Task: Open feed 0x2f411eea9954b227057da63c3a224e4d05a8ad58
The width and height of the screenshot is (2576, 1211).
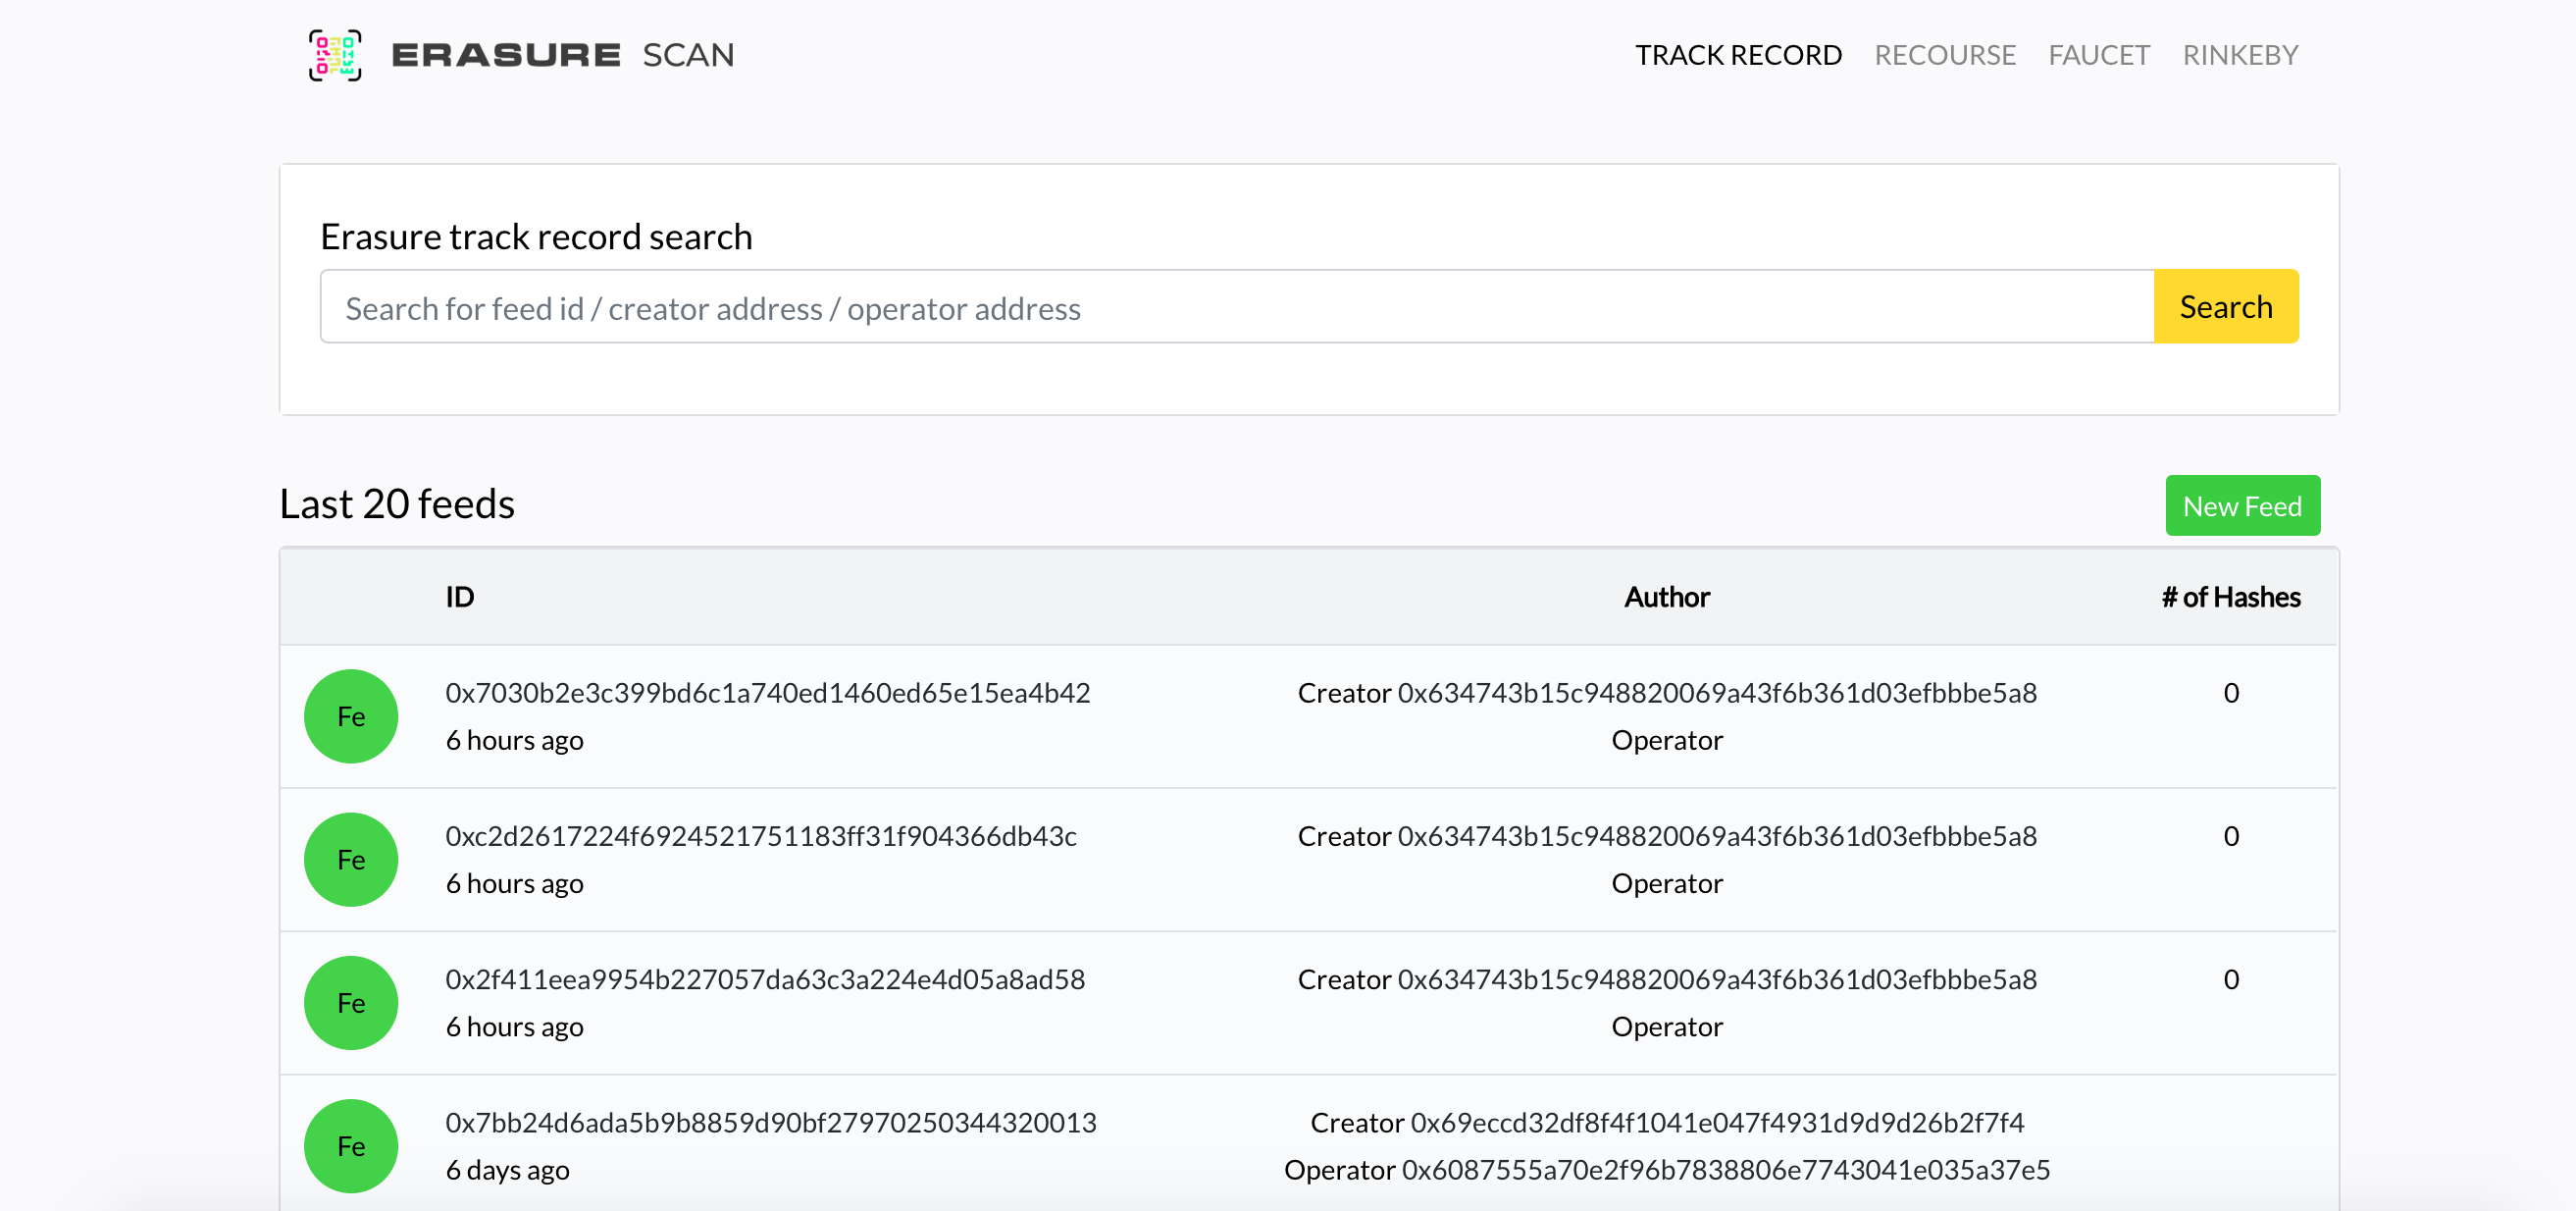Action: (765, 979)
